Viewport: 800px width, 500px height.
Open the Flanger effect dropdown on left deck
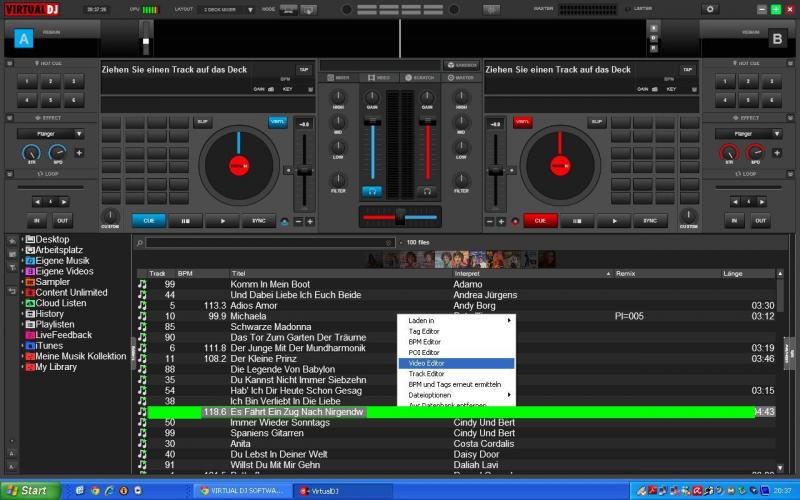[51, 134]
